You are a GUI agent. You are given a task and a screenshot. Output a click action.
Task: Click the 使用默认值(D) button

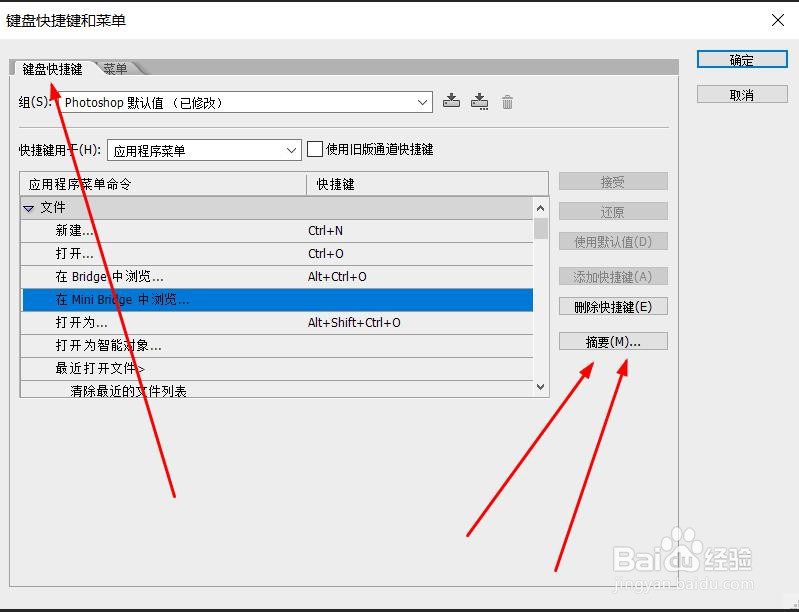[x=613, y=242]
